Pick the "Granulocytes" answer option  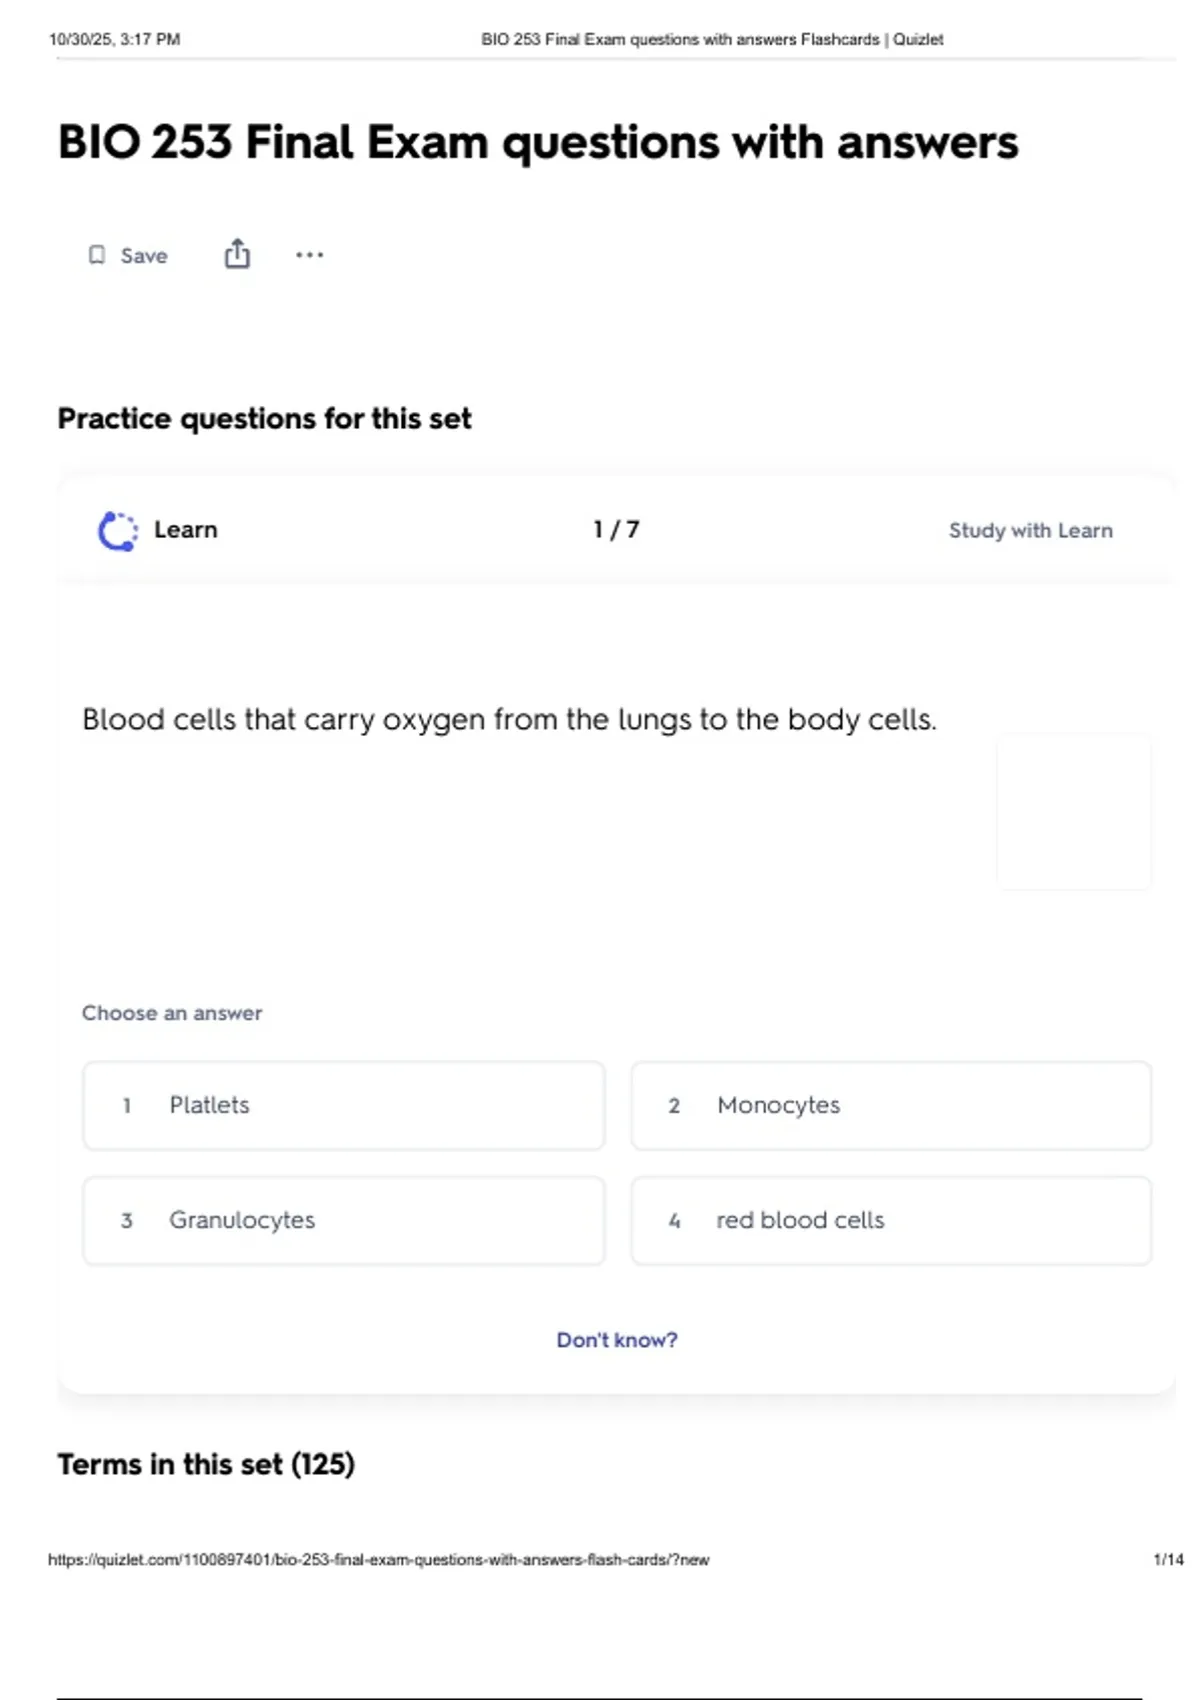click(343, 1220)
